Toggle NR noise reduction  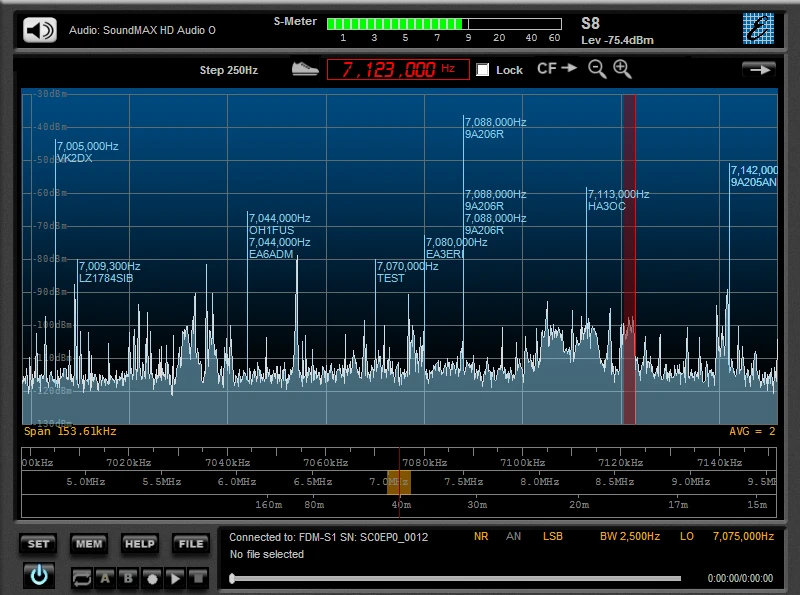coord(481,537)
